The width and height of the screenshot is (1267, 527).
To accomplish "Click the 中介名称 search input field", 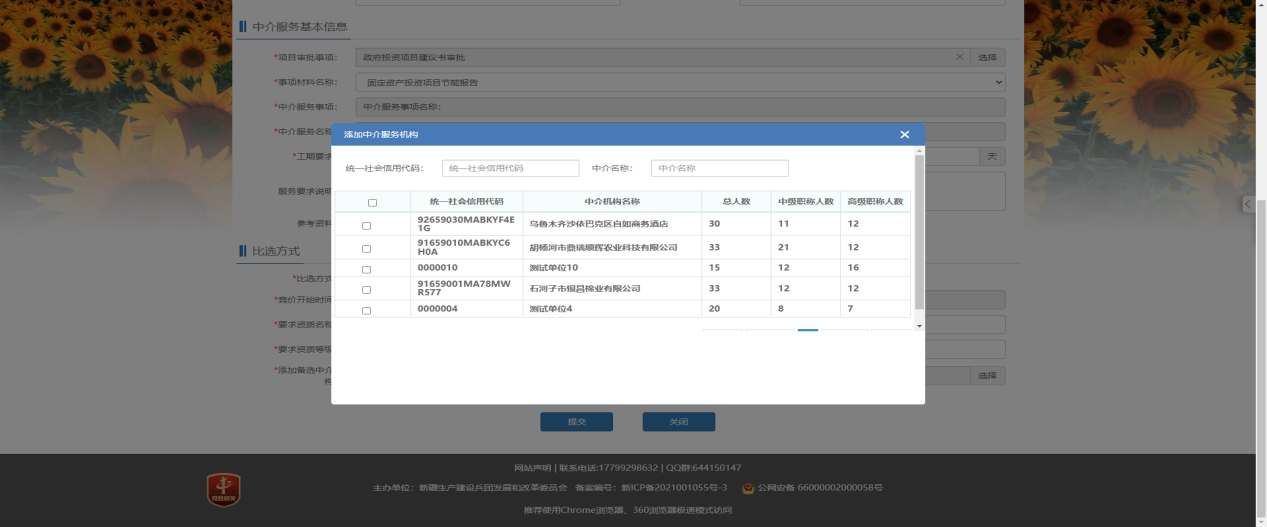I will coord(719,168).
